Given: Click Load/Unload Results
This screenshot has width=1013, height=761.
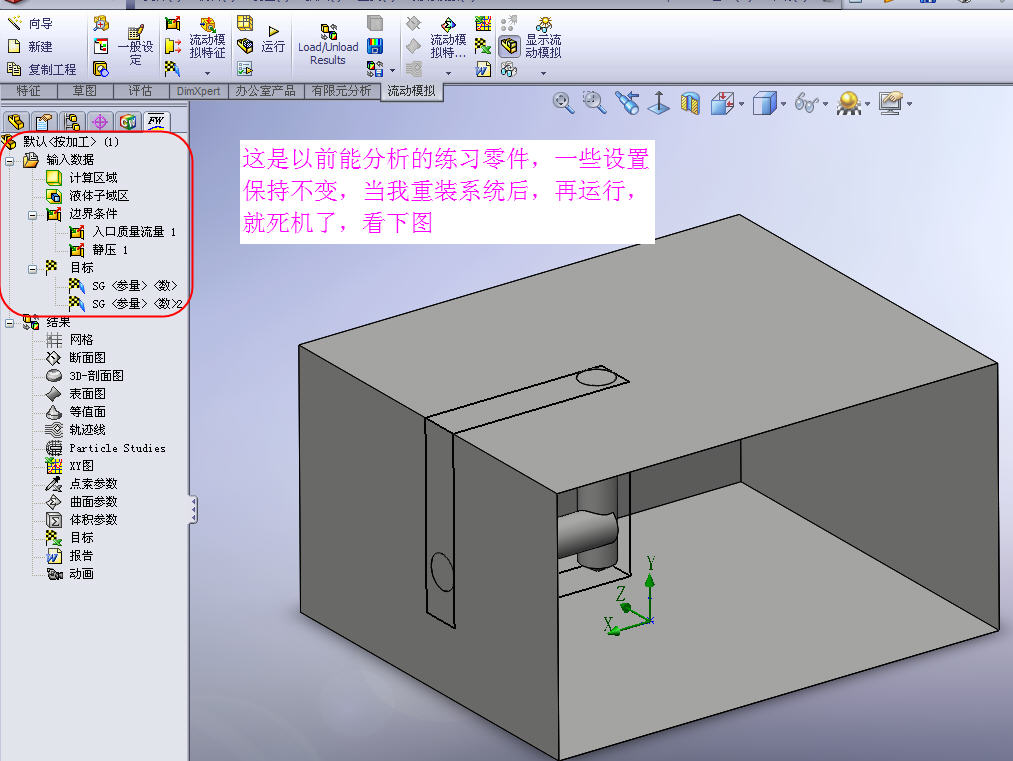Looking at the screenshot, I should point(328,45).
